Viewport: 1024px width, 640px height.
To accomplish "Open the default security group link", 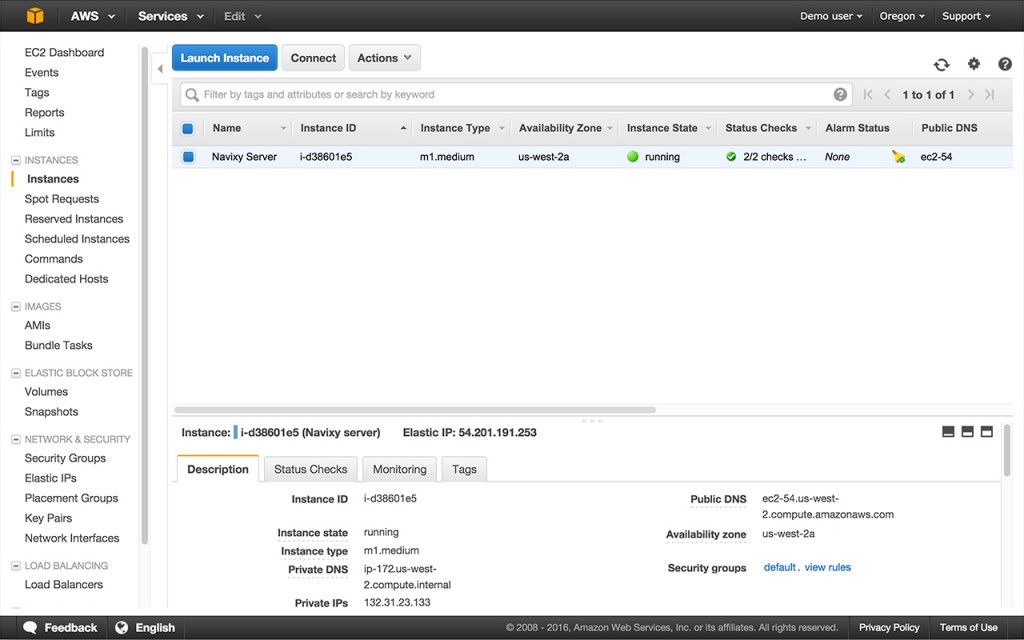I will (780, 567).
